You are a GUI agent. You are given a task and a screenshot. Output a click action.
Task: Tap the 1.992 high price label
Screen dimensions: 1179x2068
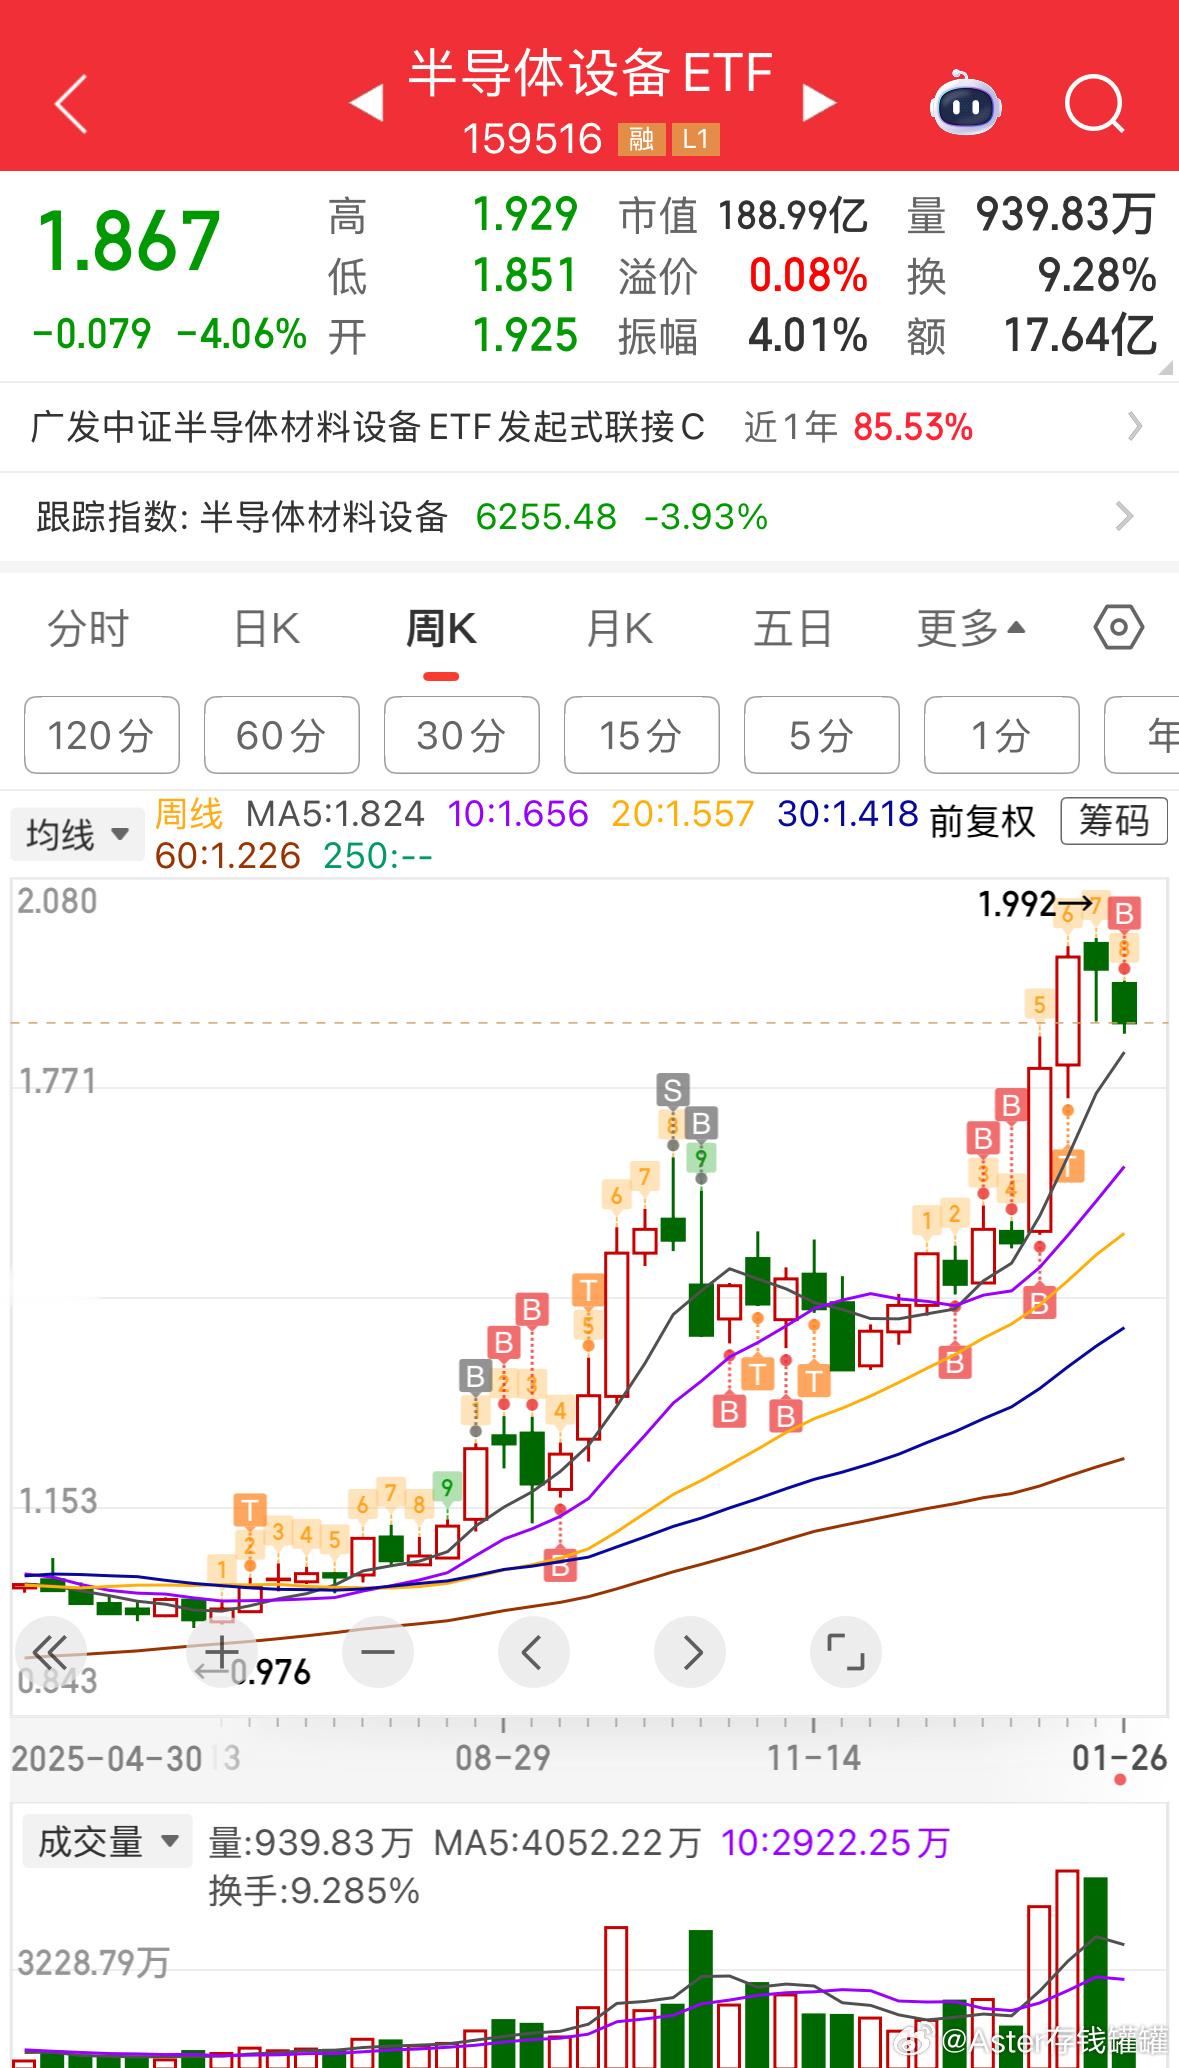[1016, 904]
